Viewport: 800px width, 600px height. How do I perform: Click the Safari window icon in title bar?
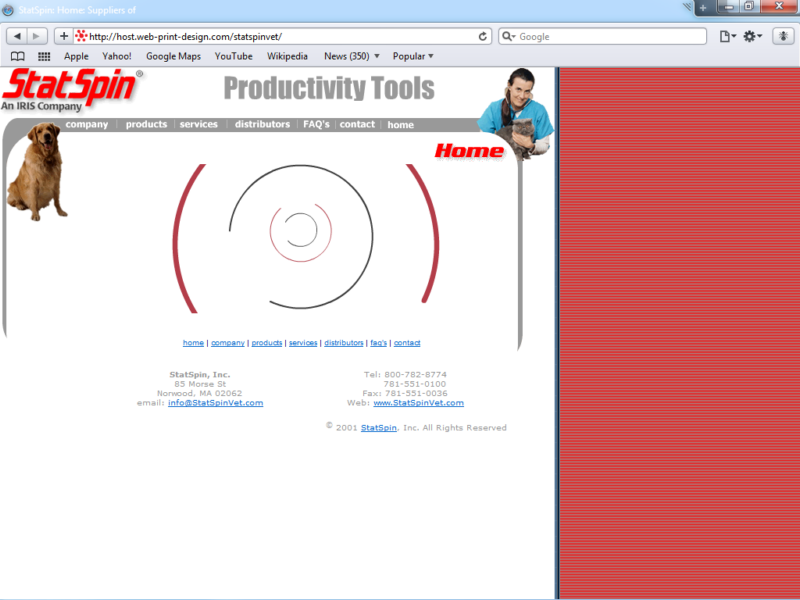pos(8,10)
